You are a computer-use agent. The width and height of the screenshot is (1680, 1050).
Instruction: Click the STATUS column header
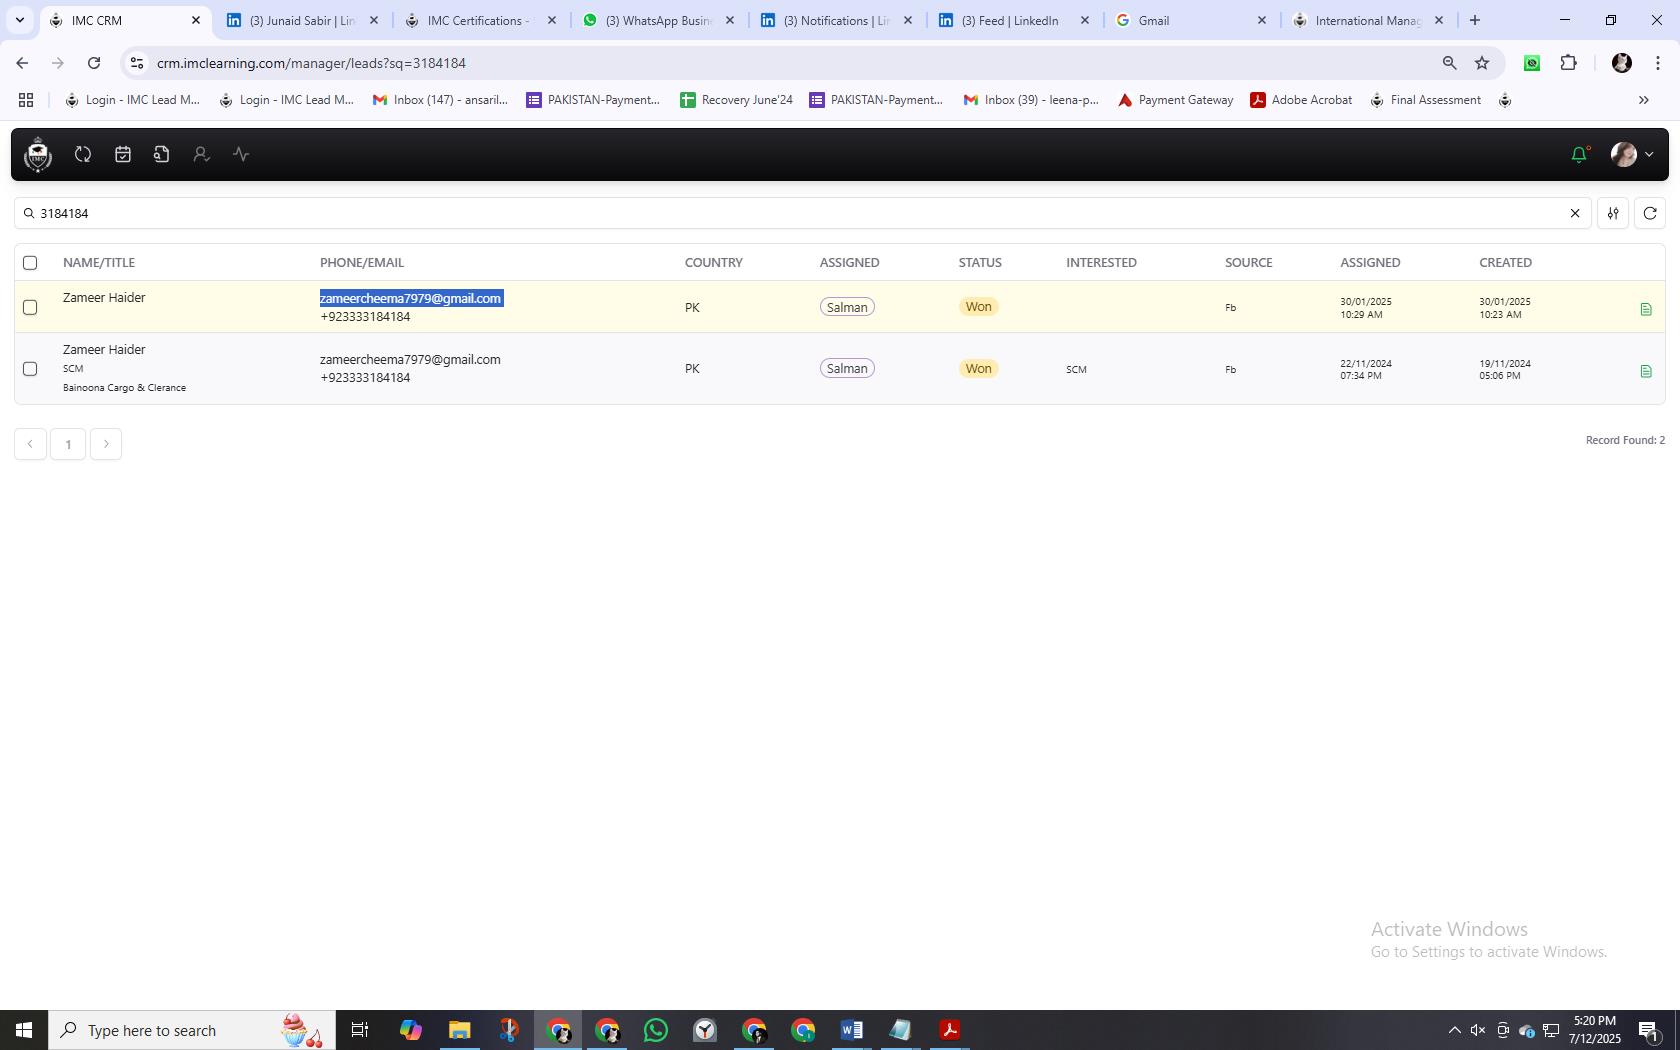pos(980,263)
